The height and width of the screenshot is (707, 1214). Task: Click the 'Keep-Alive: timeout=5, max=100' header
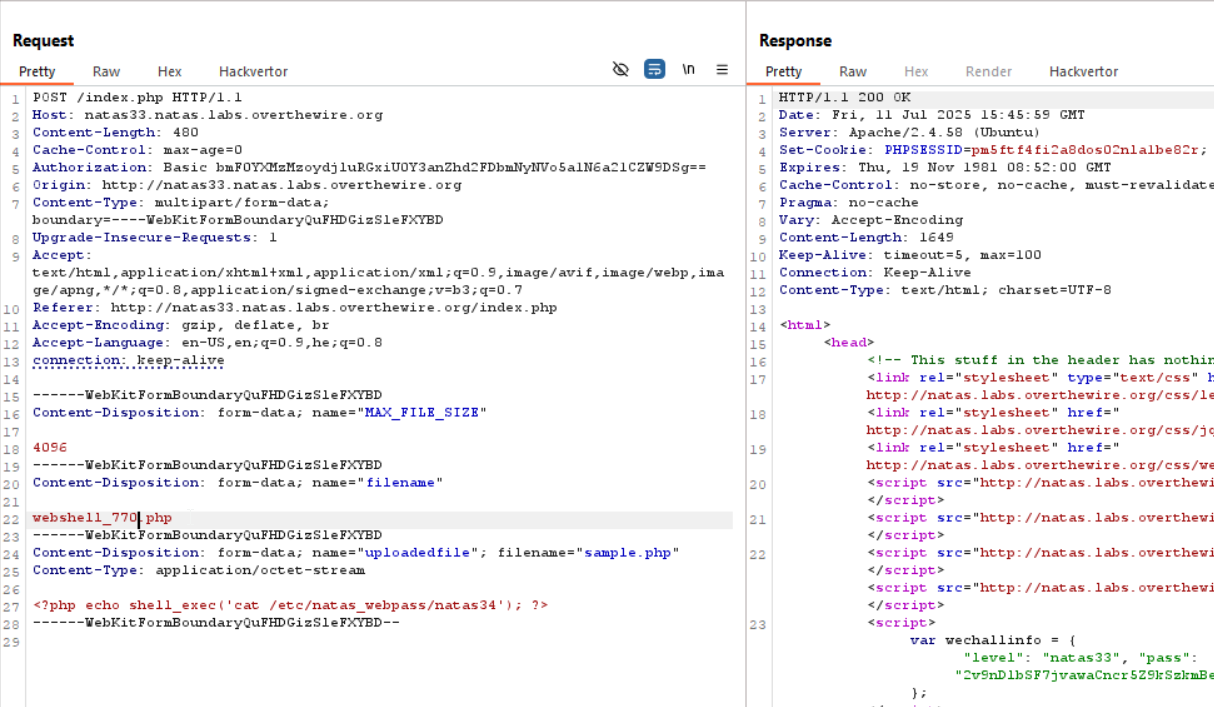(910, 255)
